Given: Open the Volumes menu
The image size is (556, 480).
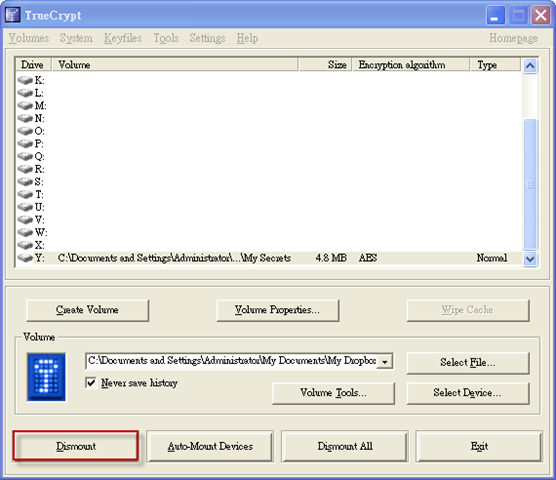Looking at the screenshot, I should (29, 38).
